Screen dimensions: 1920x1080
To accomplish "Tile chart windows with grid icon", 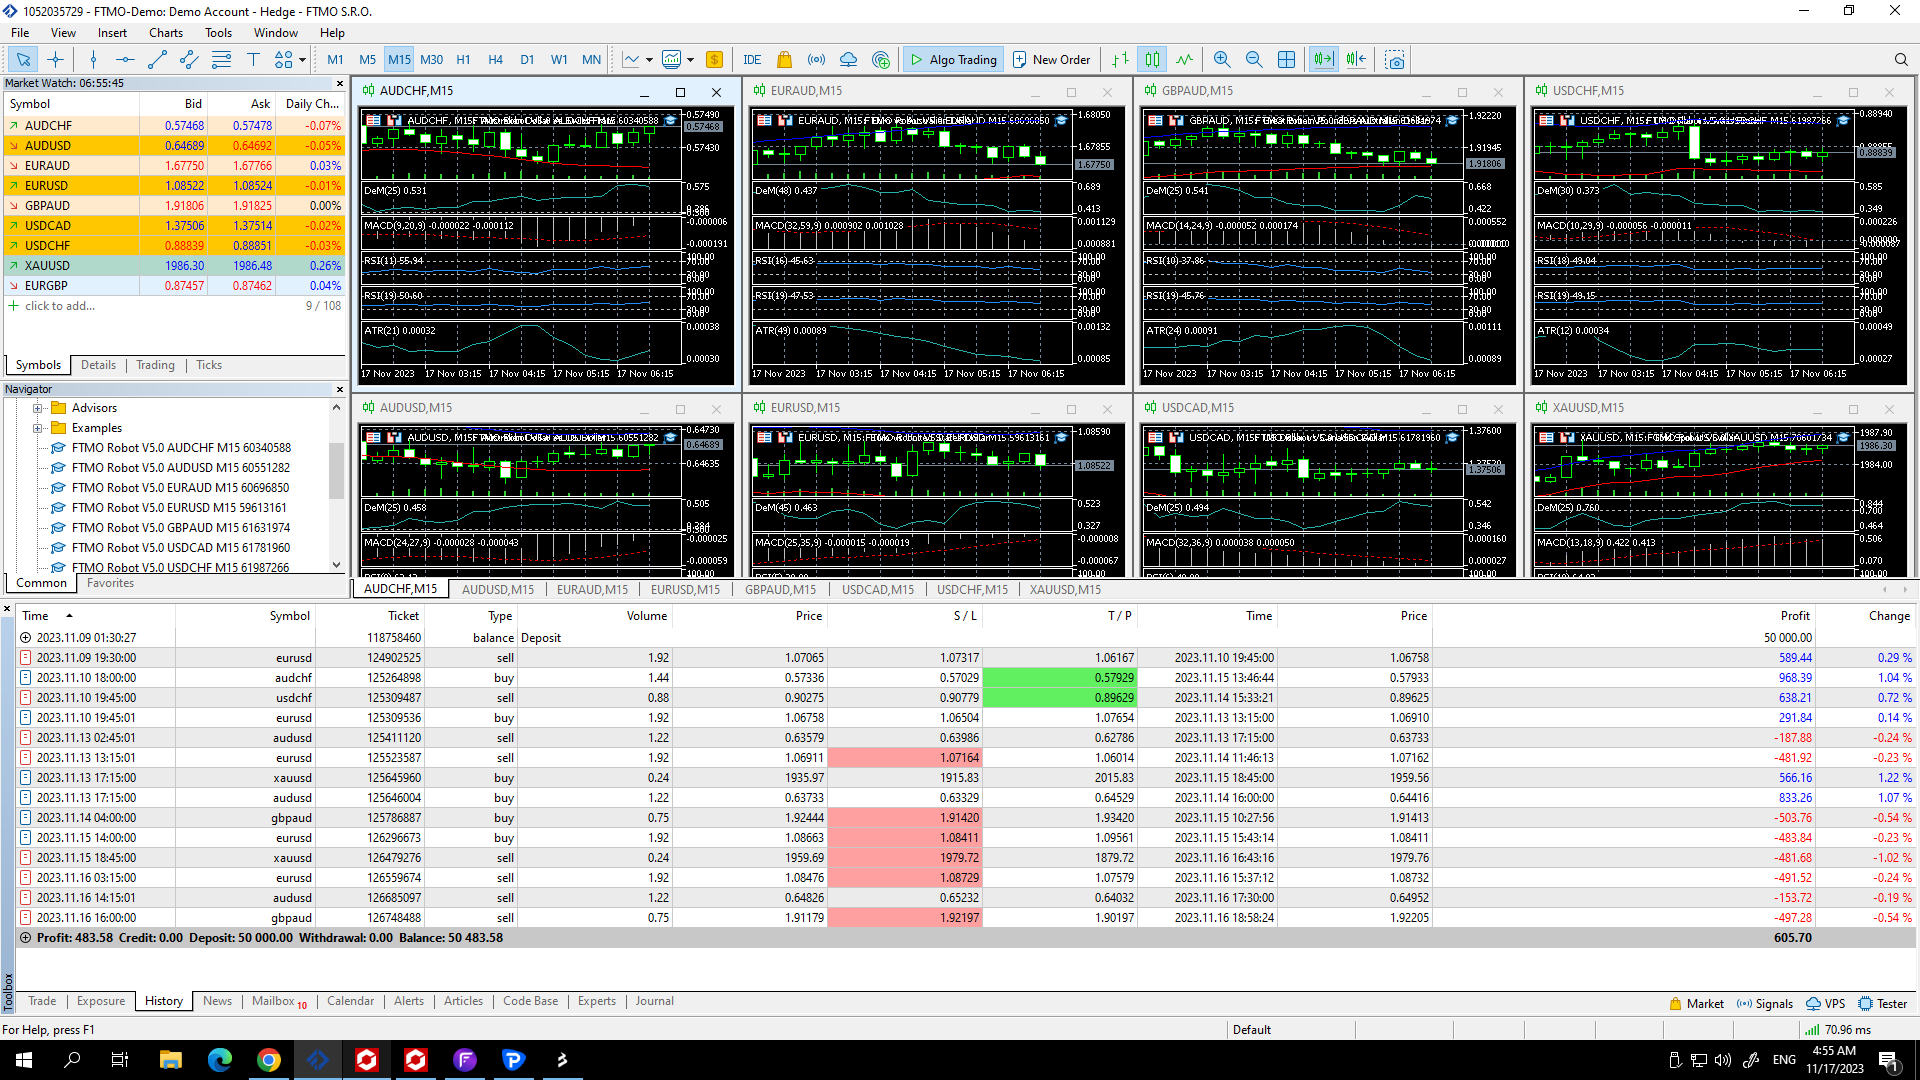I will [x=1287, y=60].
